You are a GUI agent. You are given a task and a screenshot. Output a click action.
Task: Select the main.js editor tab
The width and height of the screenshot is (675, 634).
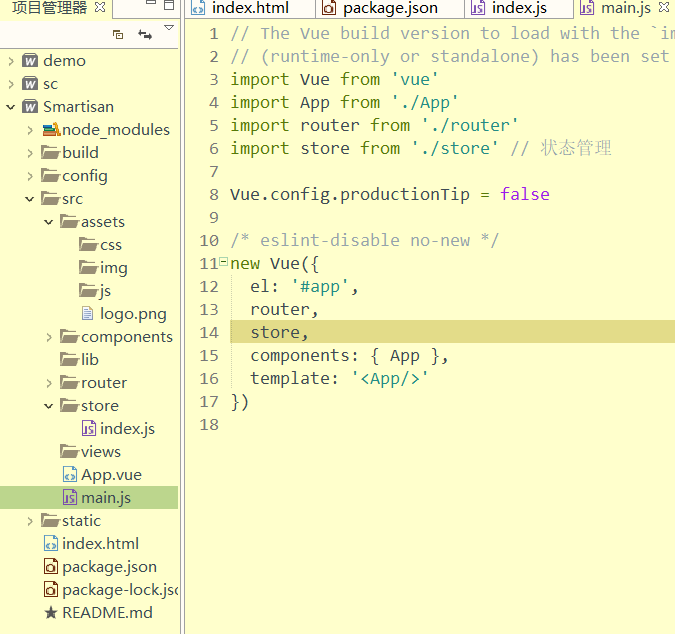(625, 8)
